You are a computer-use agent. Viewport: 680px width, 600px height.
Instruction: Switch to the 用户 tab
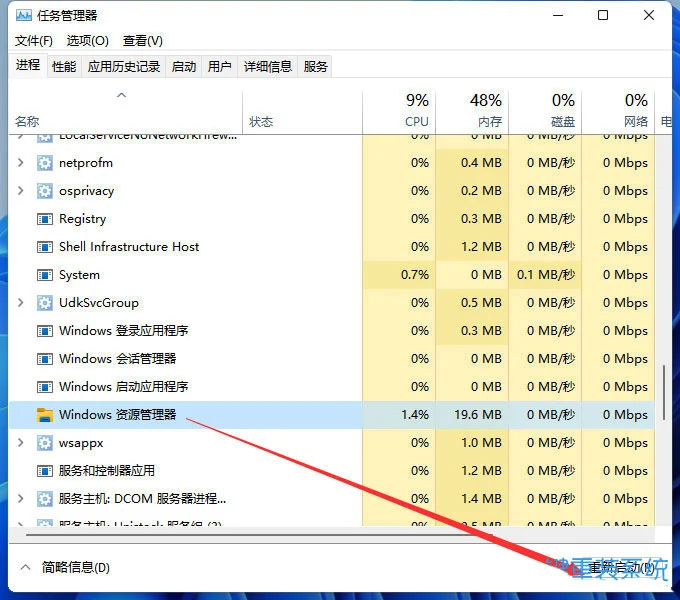click(x=219, y=67)
